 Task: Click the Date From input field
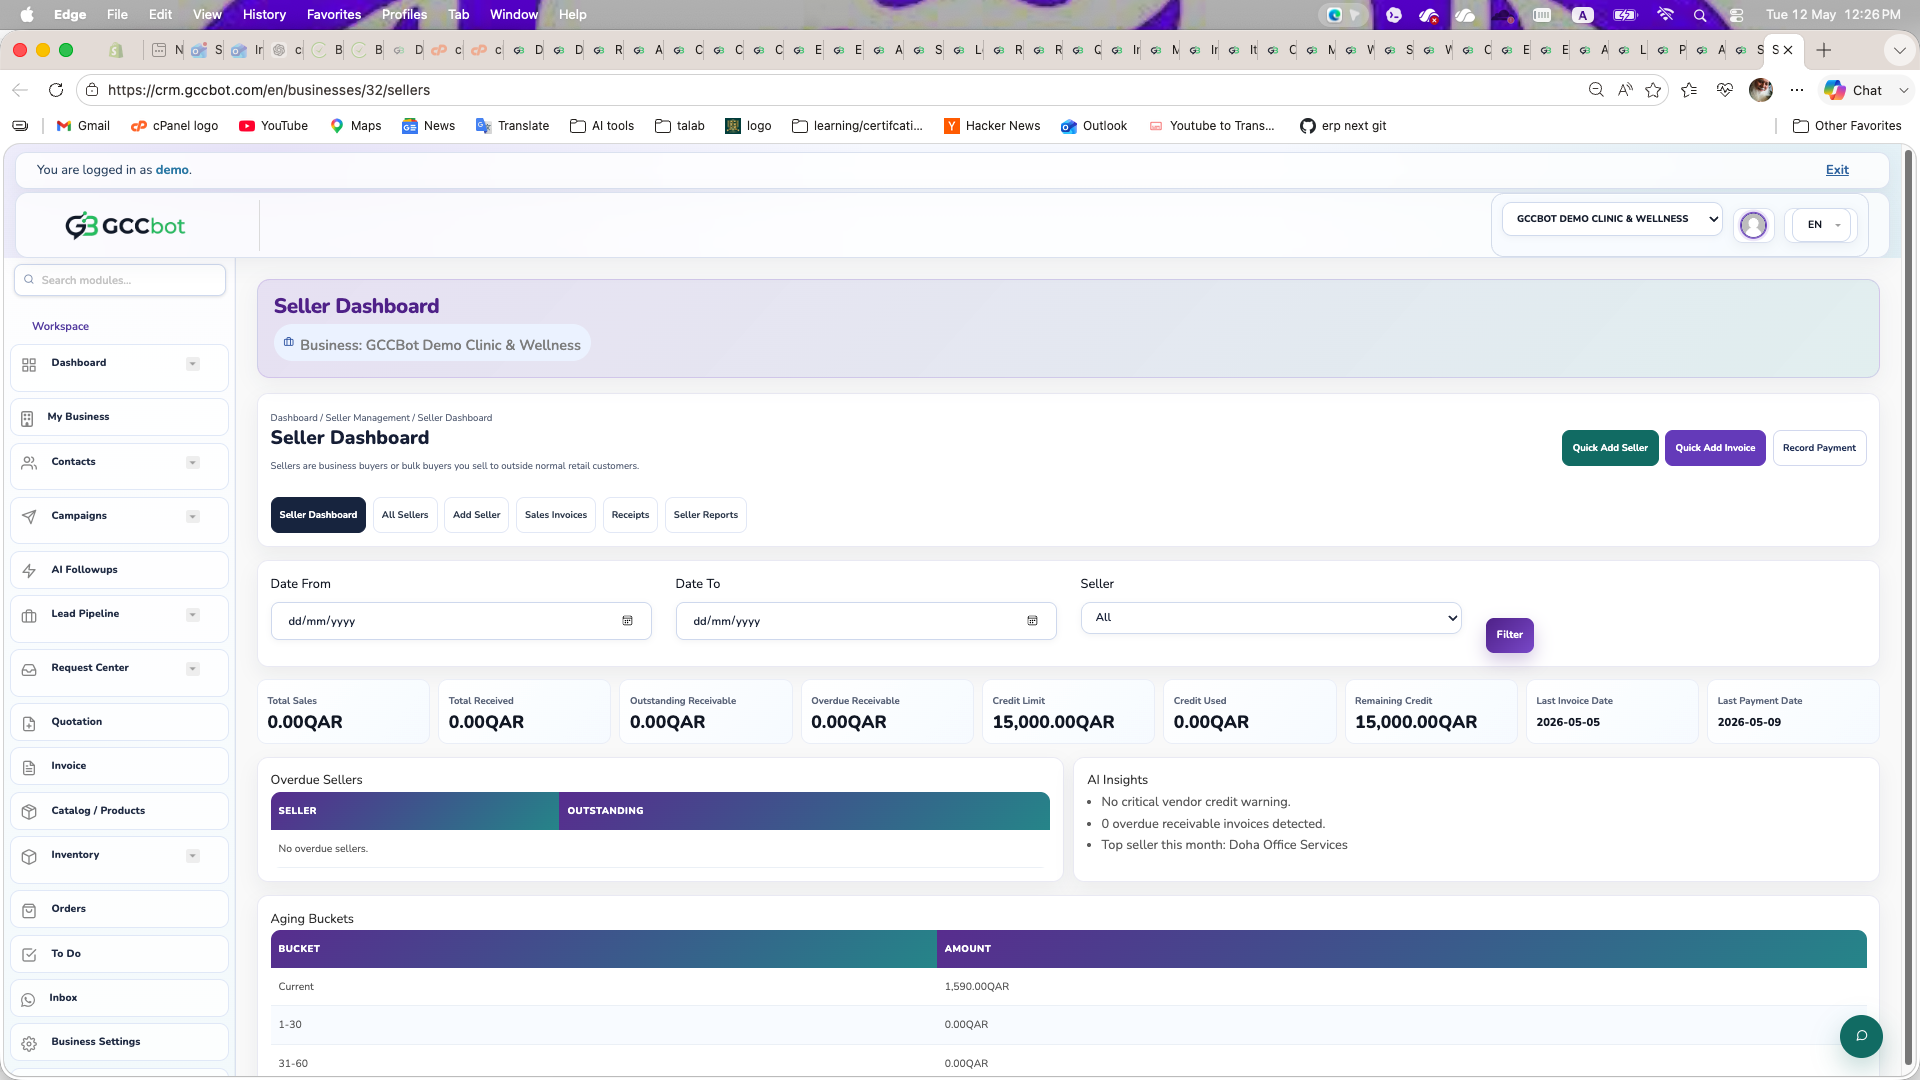pos(461,621)
